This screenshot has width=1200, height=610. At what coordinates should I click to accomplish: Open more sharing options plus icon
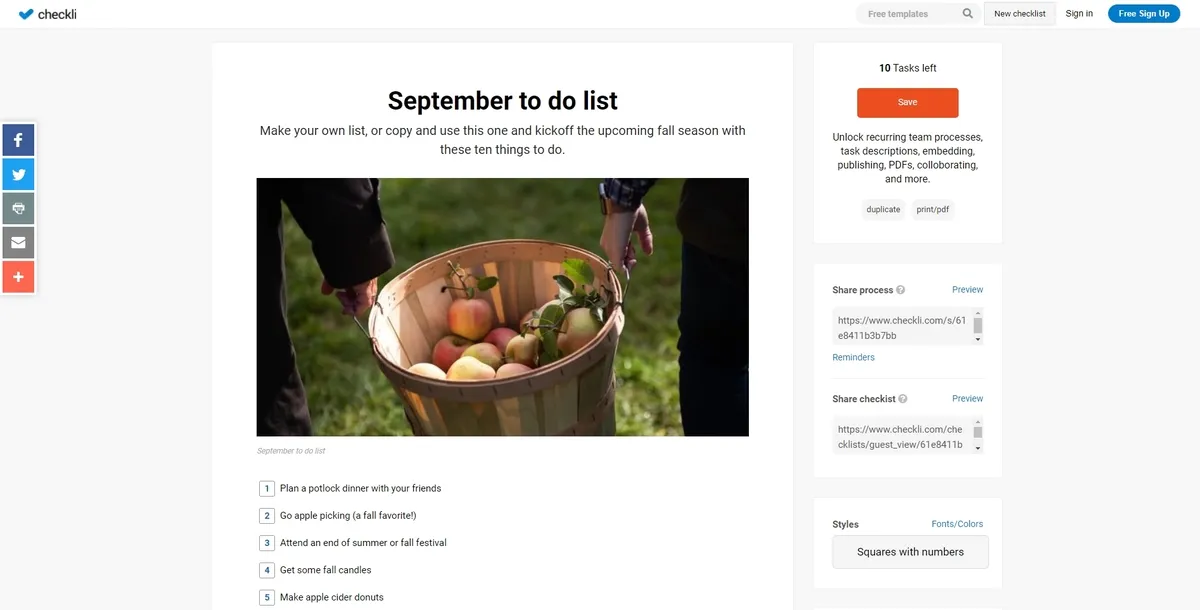[x=18, y=276]
